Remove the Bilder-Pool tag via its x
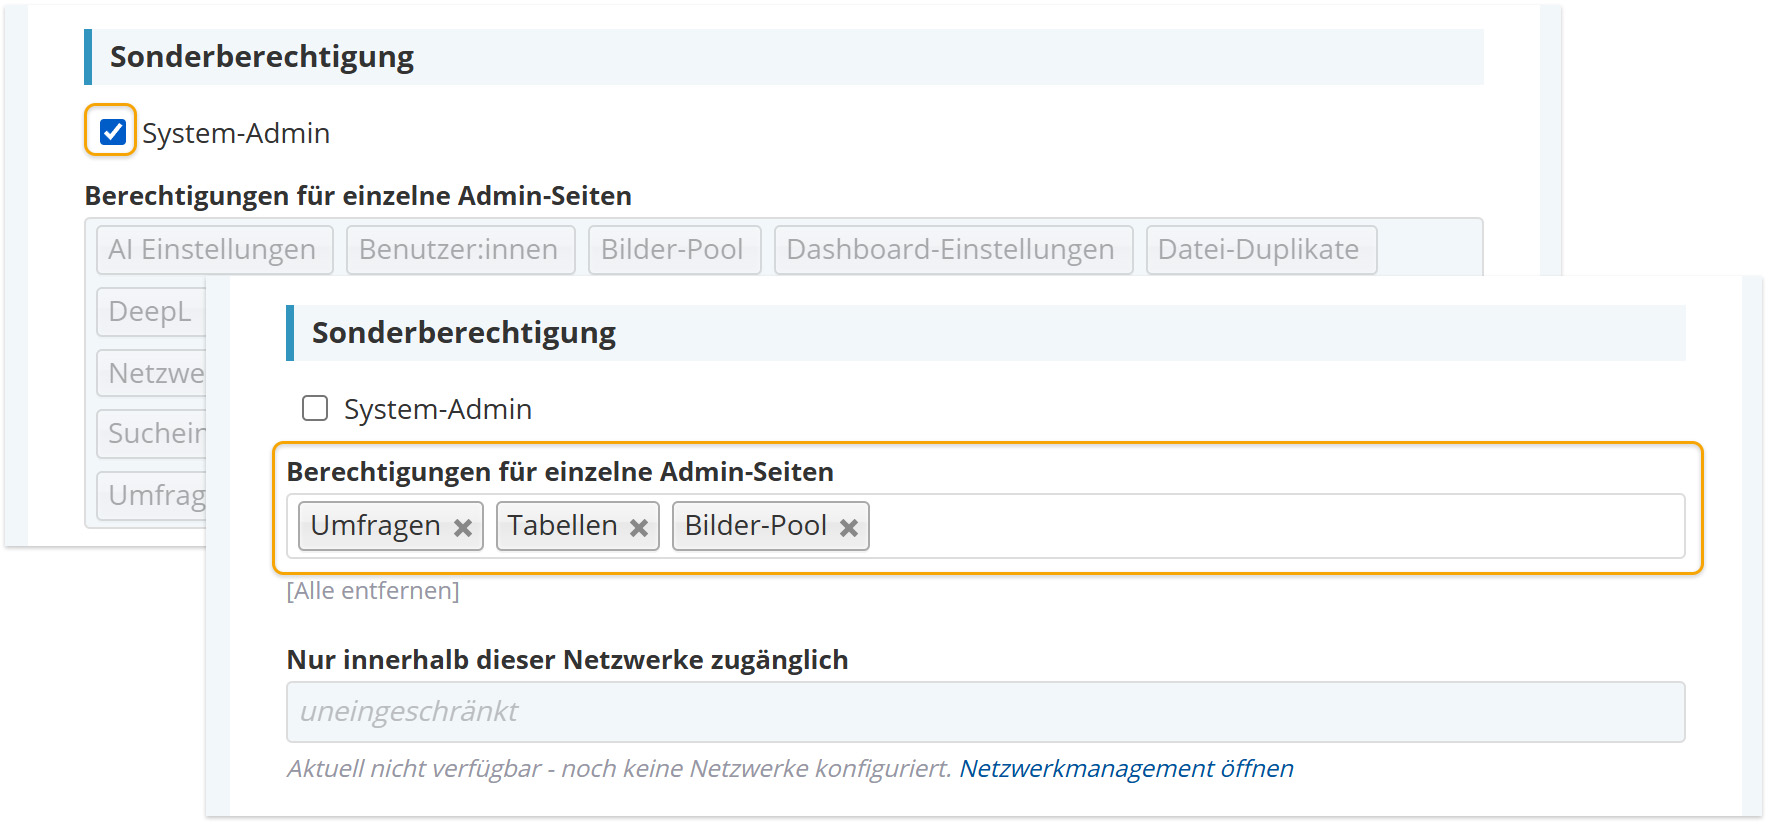This screenshot has width=1775, height=825. pyautogui.click(x=849, y=527)
